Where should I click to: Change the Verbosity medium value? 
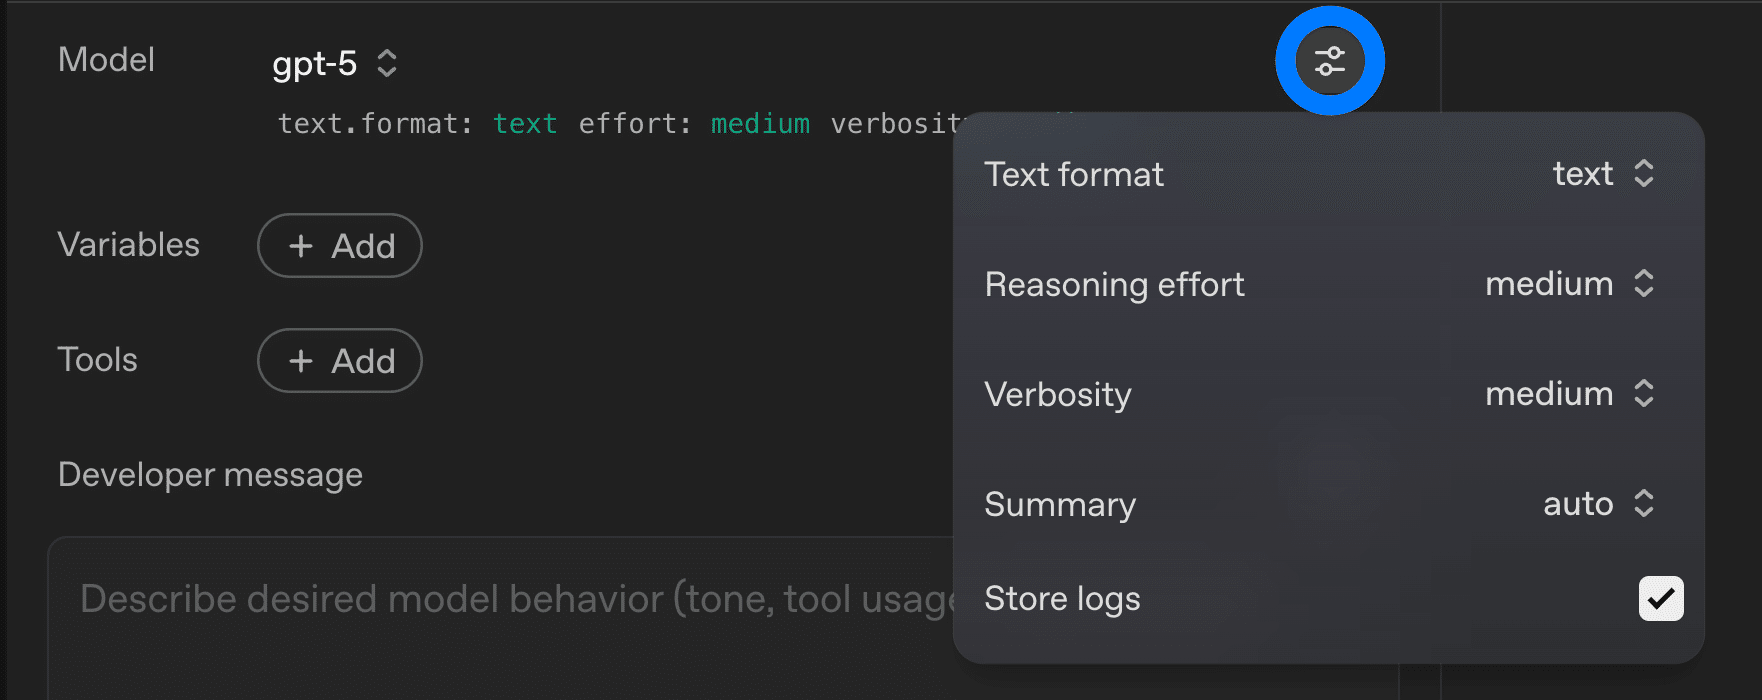(1549, 394)
